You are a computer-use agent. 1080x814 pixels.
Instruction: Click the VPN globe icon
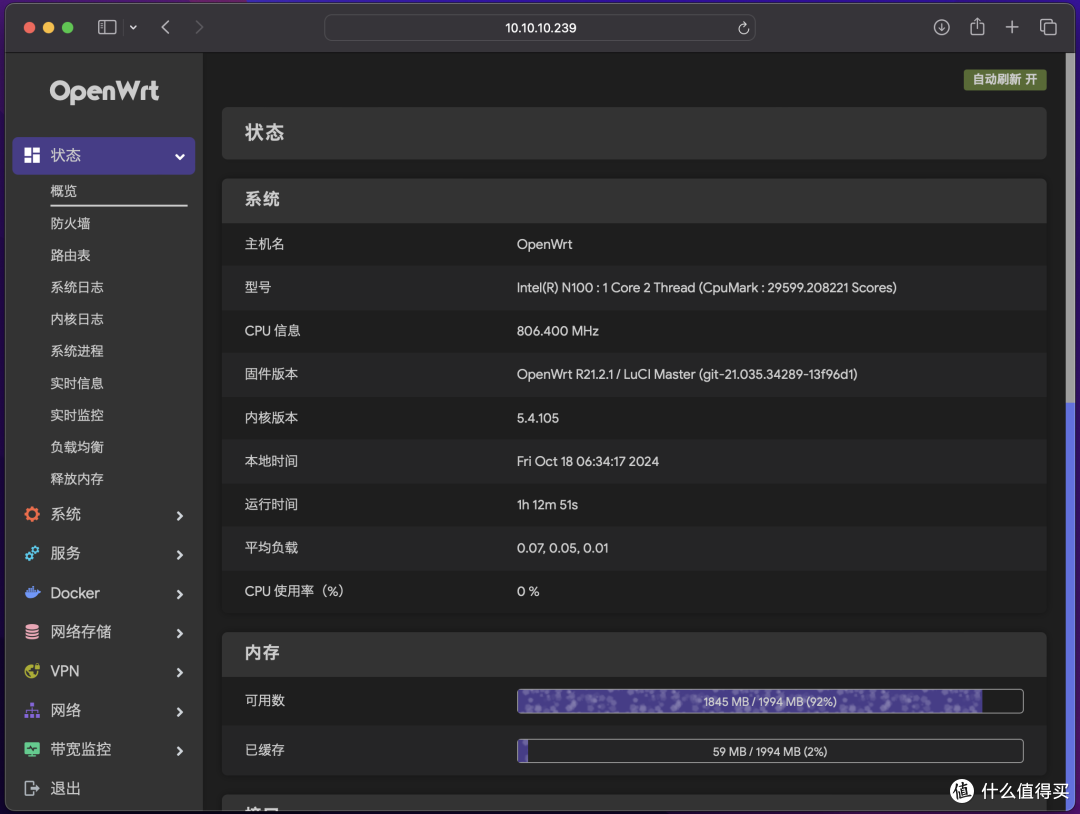(x=32, y=671)
